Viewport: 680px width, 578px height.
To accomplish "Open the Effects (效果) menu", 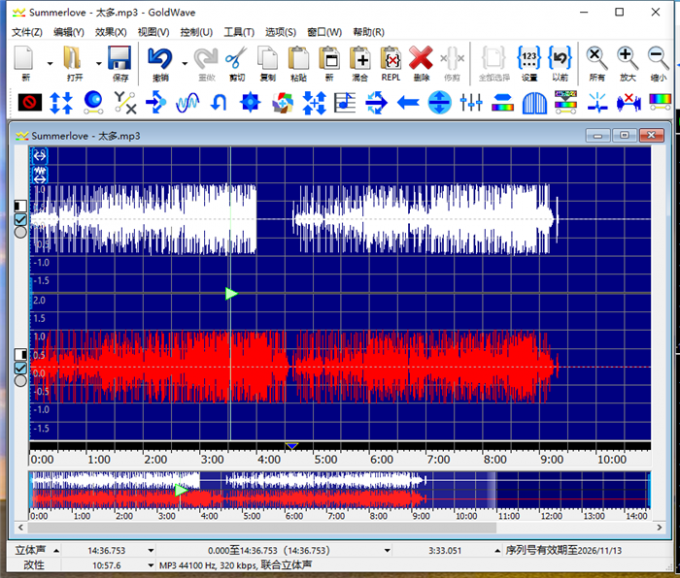I will point(110,32).
